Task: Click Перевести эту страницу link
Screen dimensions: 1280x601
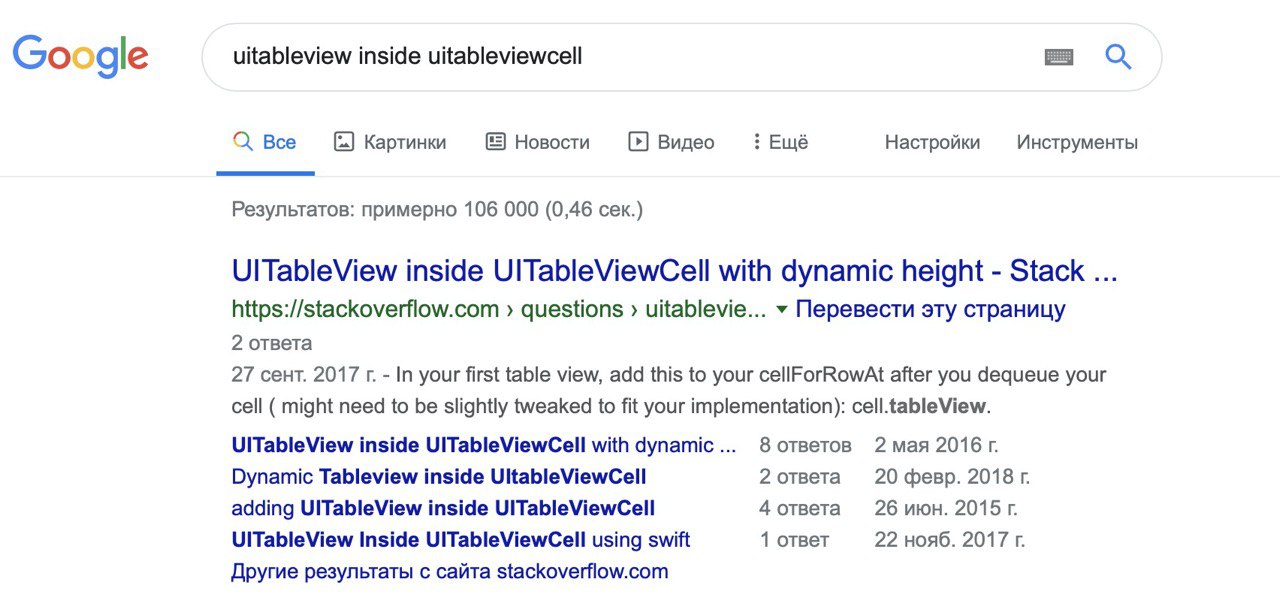Action: point(930,309)
